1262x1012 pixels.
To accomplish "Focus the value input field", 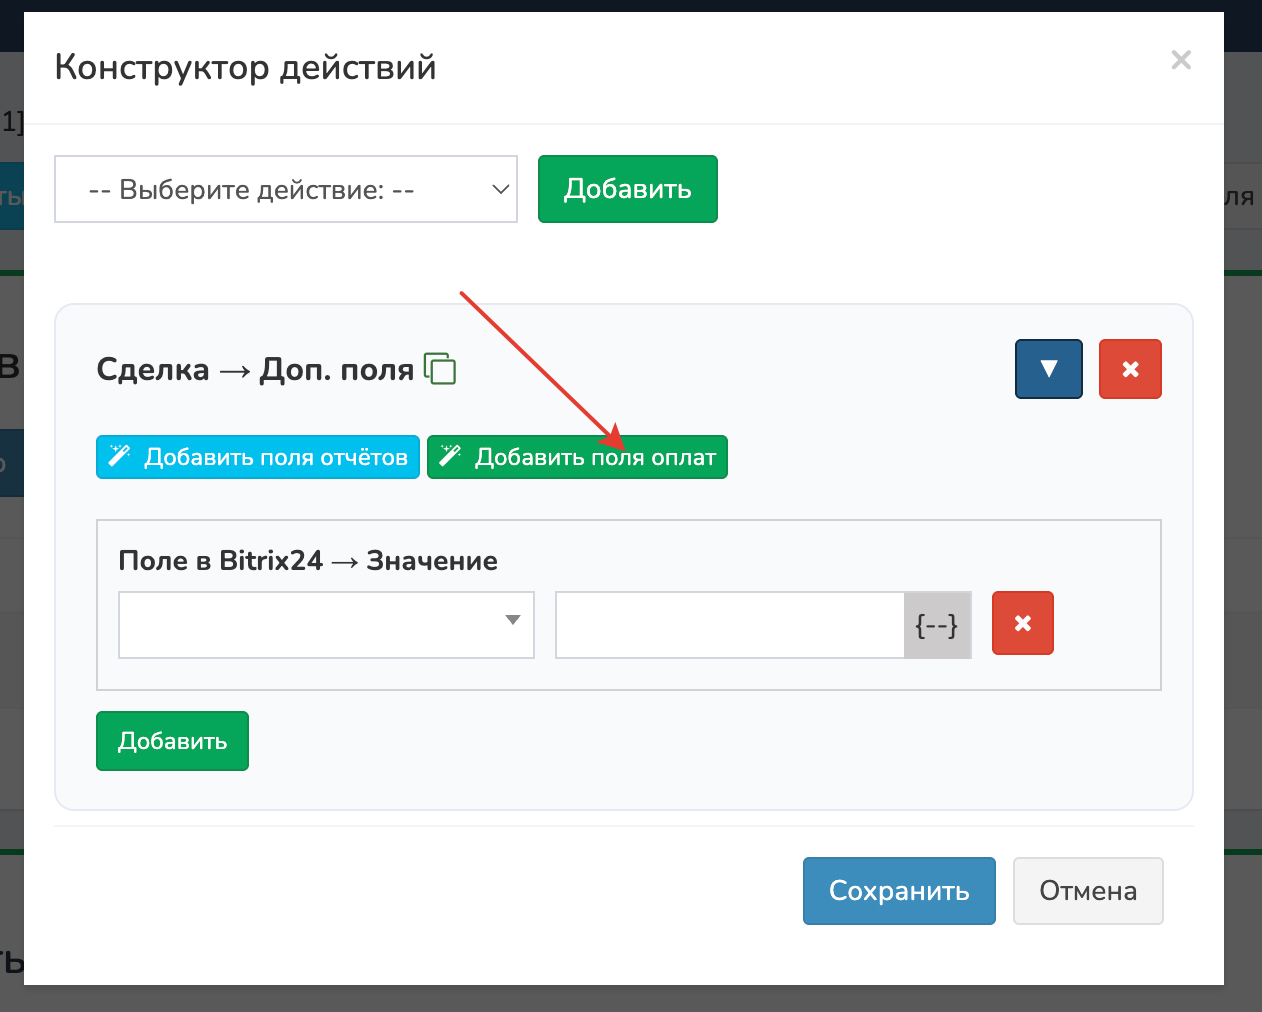I will [x=730, y=625].
